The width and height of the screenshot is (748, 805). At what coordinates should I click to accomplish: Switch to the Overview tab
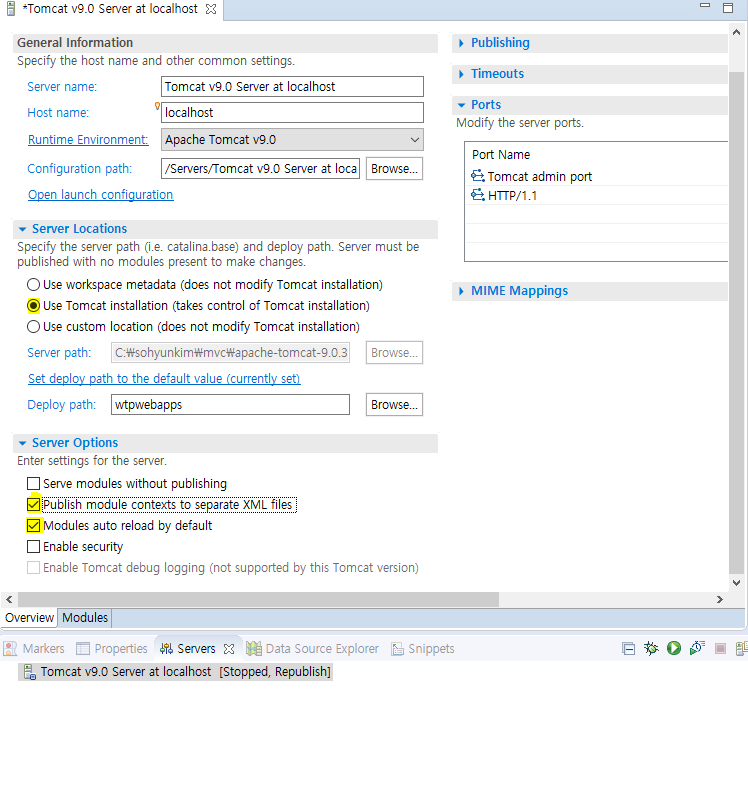(x=30, y=618)
